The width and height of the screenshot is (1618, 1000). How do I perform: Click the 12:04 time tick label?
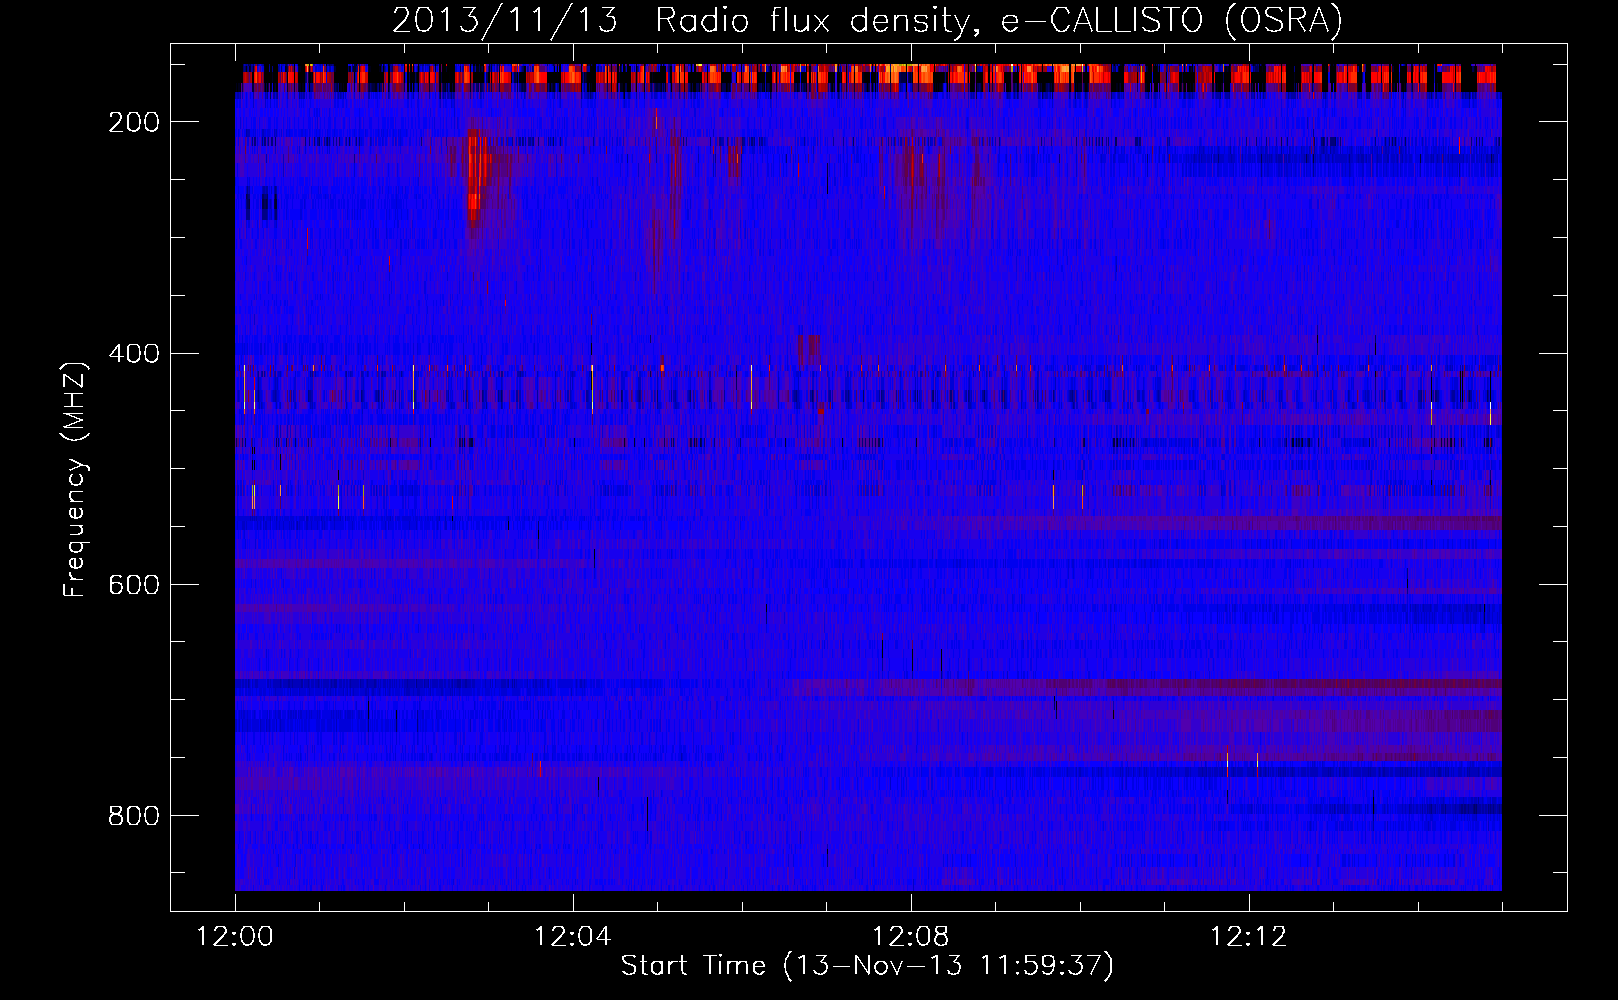point(573,937)
